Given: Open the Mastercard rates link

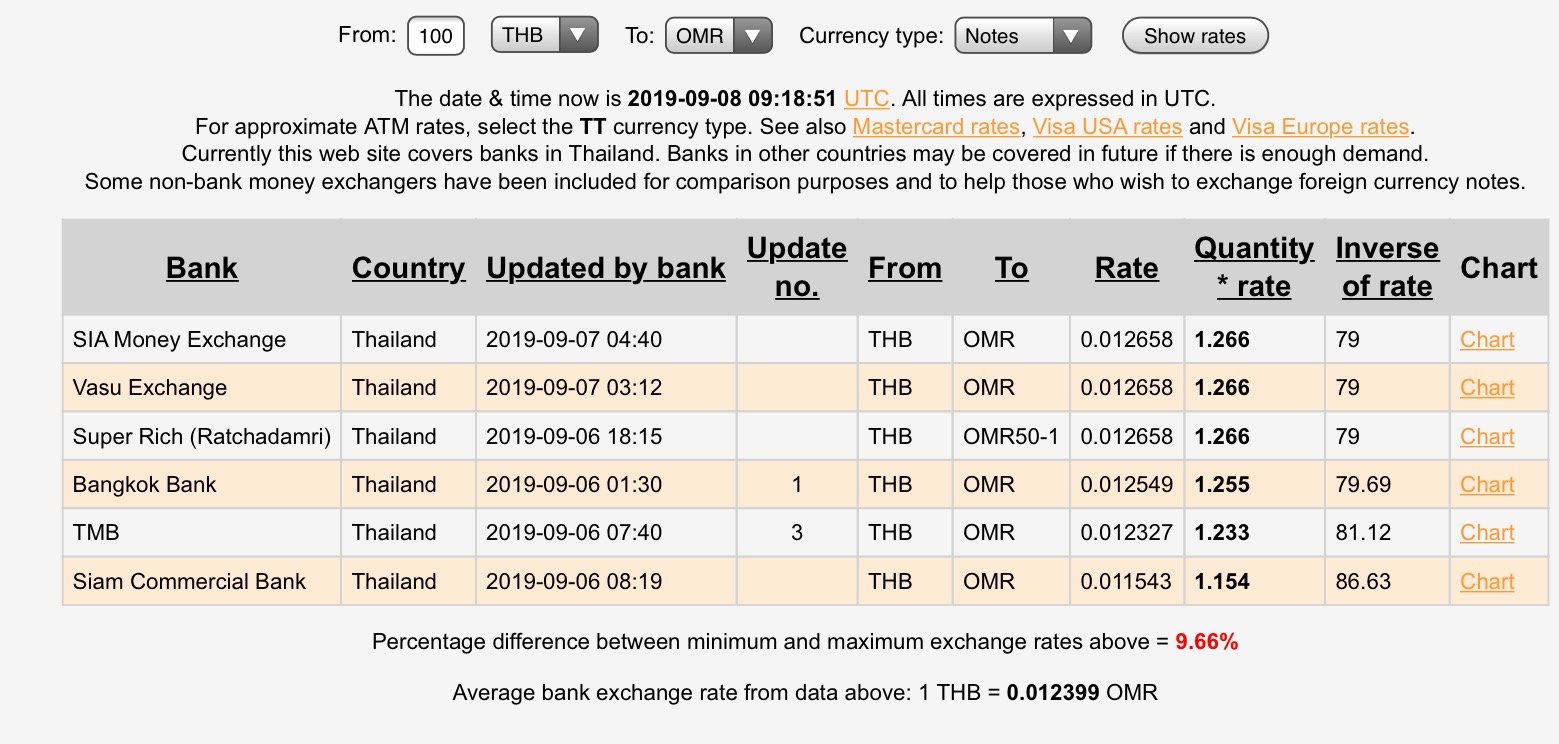Looking at the screenshot, I should 936,127.
